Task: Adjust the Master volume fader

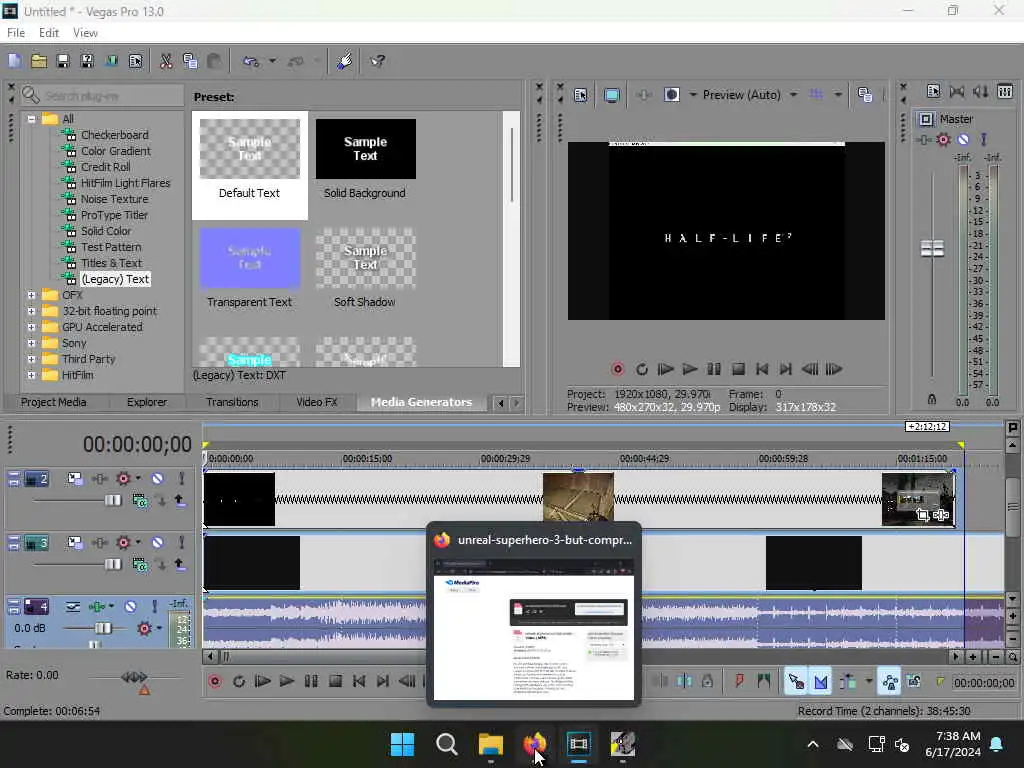Action: click(x=932, y=248)
